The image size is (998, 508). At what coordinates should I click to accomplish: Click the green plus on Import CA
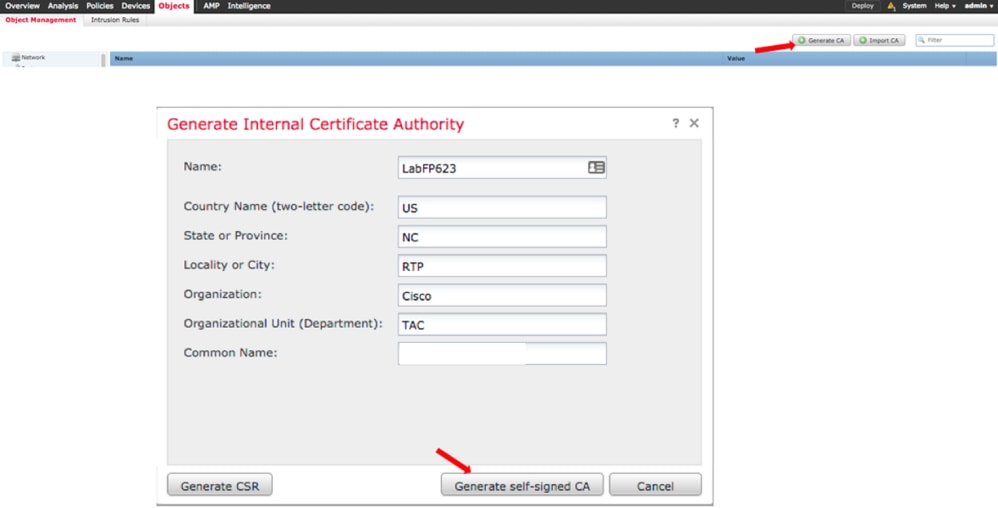click(862, 40)
